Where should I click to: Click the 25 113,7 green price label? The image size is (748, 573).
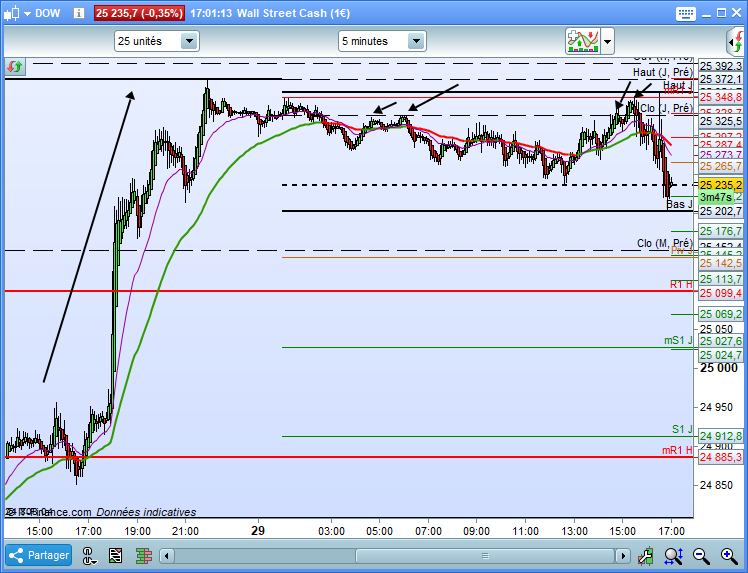click(721, 279)
